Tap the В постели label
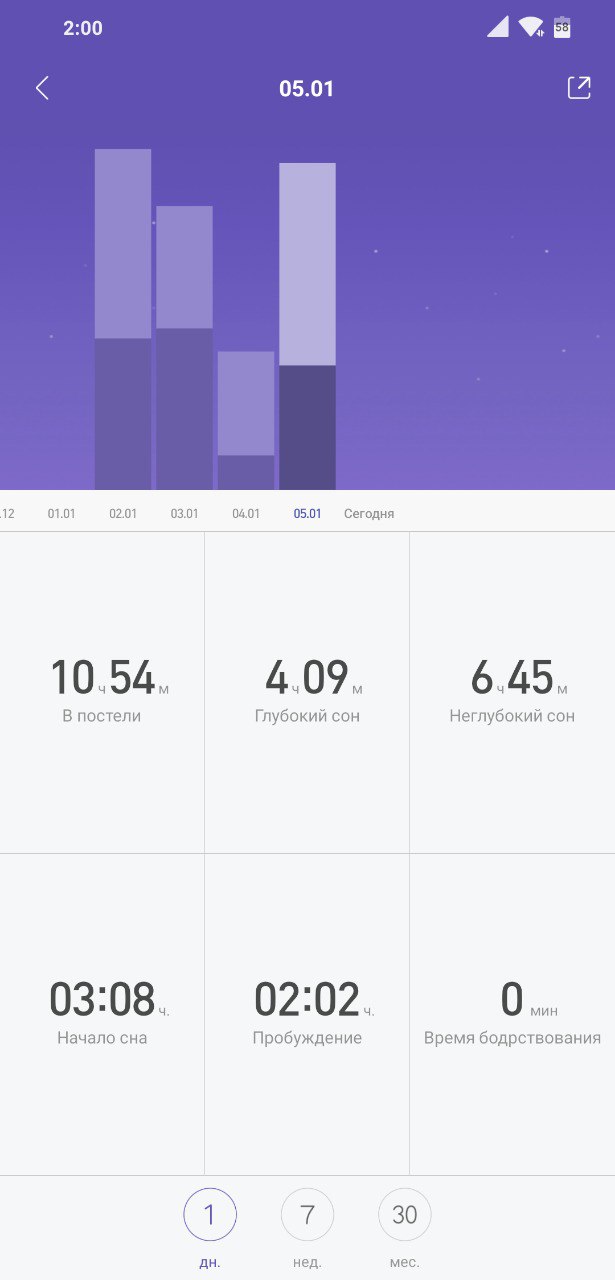 [x=102, y=716]
